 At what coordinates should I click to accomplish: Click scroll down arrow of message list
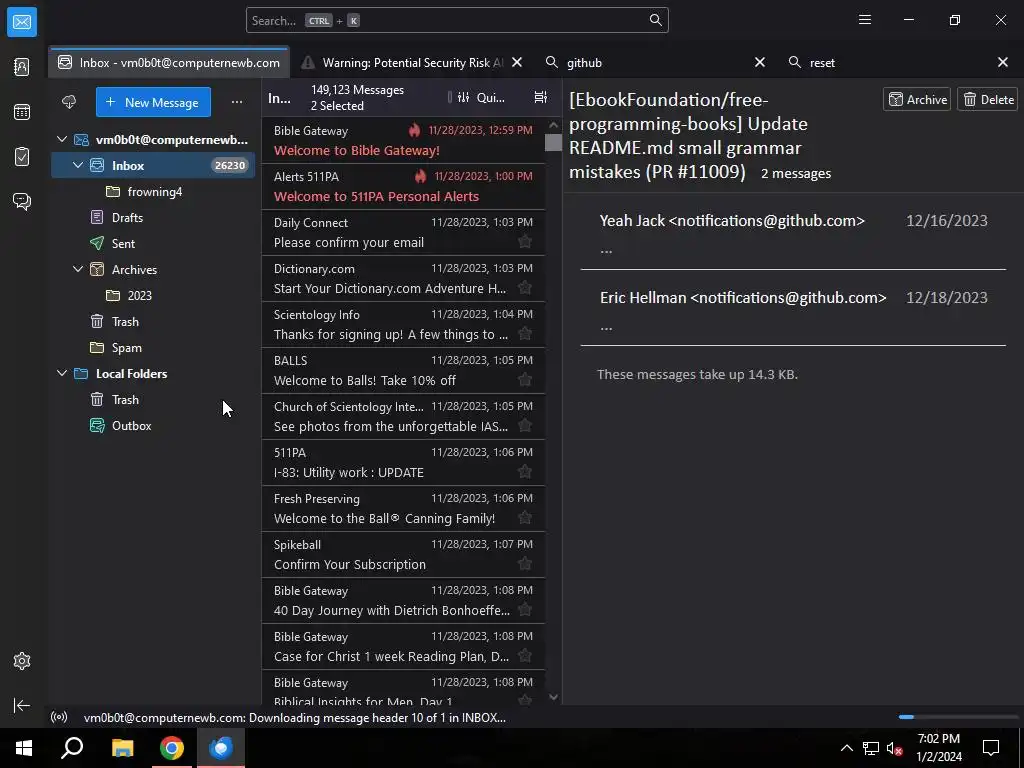[x=553, y=697]
